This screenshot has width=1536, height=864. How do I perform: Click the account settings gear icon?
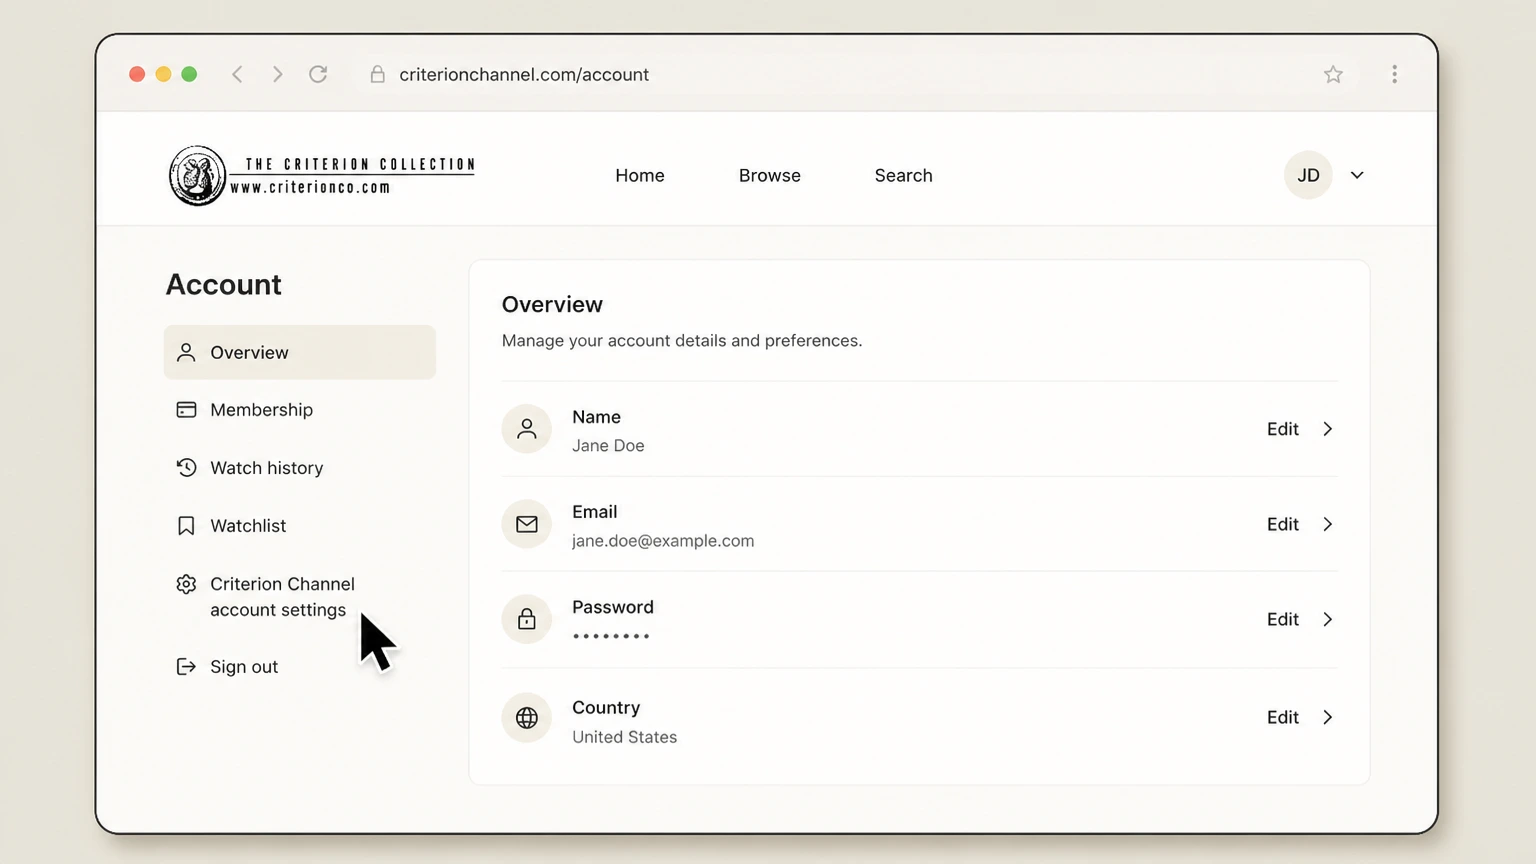pos(186,584)
